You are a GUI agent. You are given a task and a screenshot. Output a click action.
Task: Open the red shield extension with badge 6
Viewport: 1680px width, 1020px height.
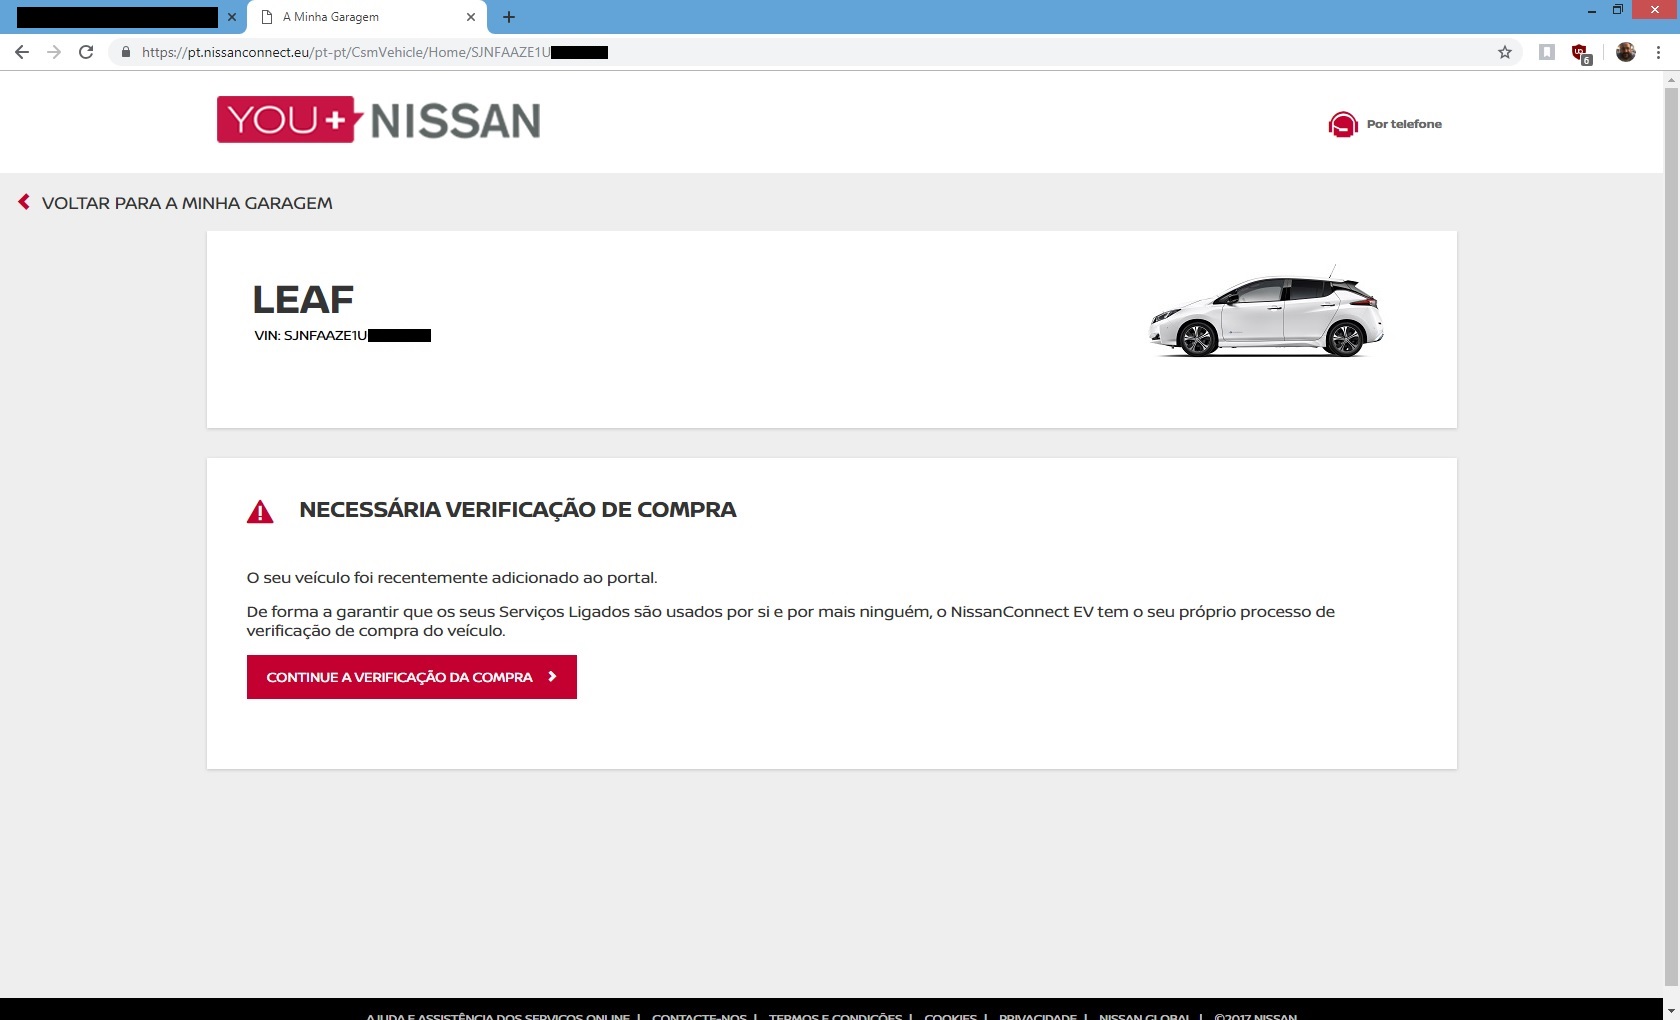point(1581,53)
